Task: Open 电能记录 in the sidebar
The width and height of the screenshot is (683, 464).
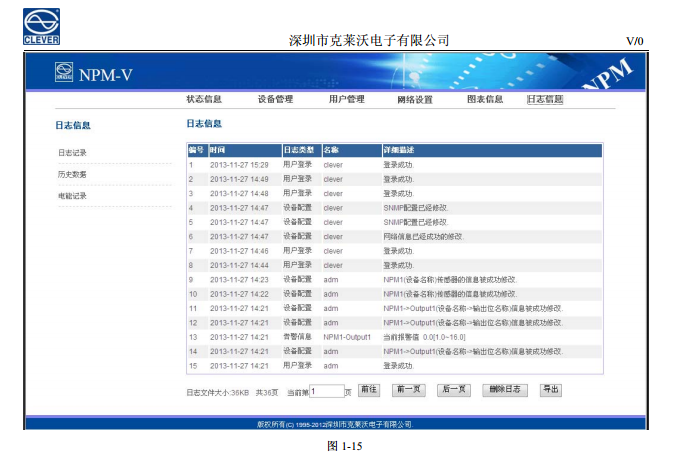Action: 72,196
